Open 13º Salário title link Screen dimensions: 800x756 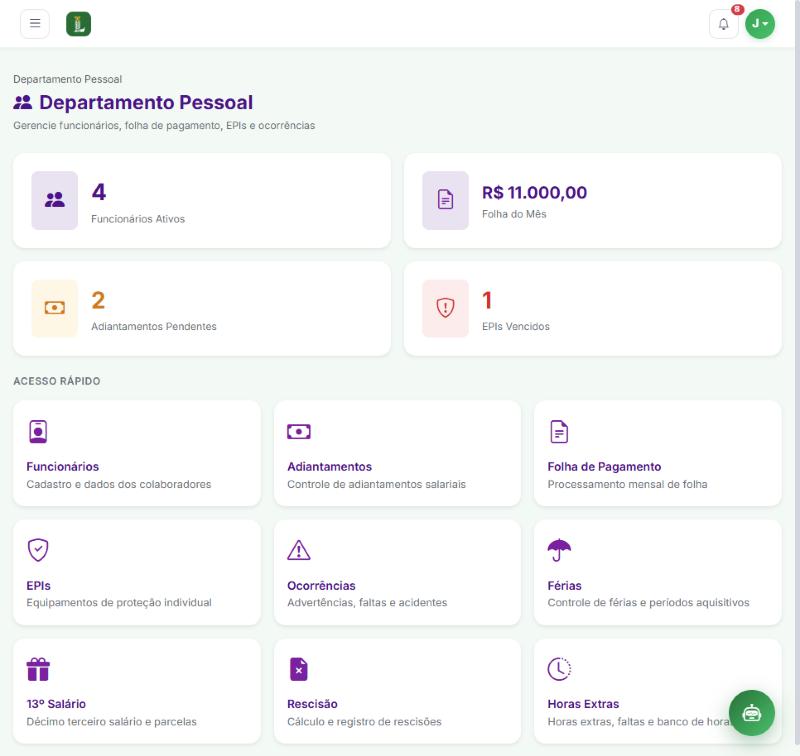click(x=56, y=704)
